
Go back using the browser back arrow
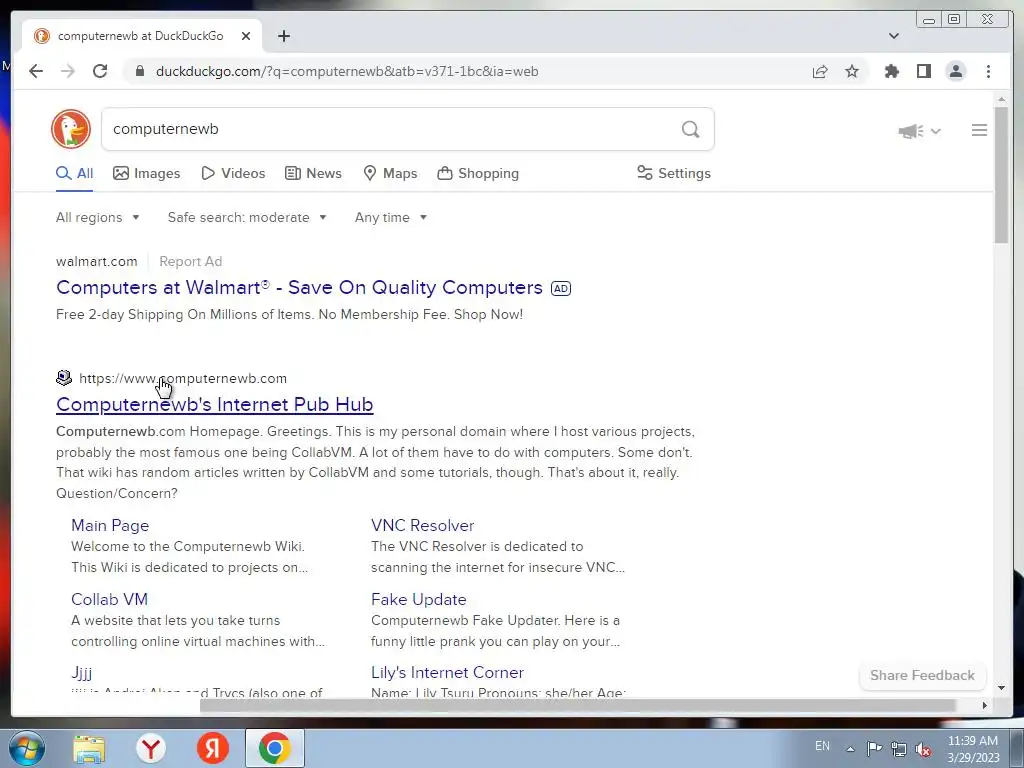(36, 71)
